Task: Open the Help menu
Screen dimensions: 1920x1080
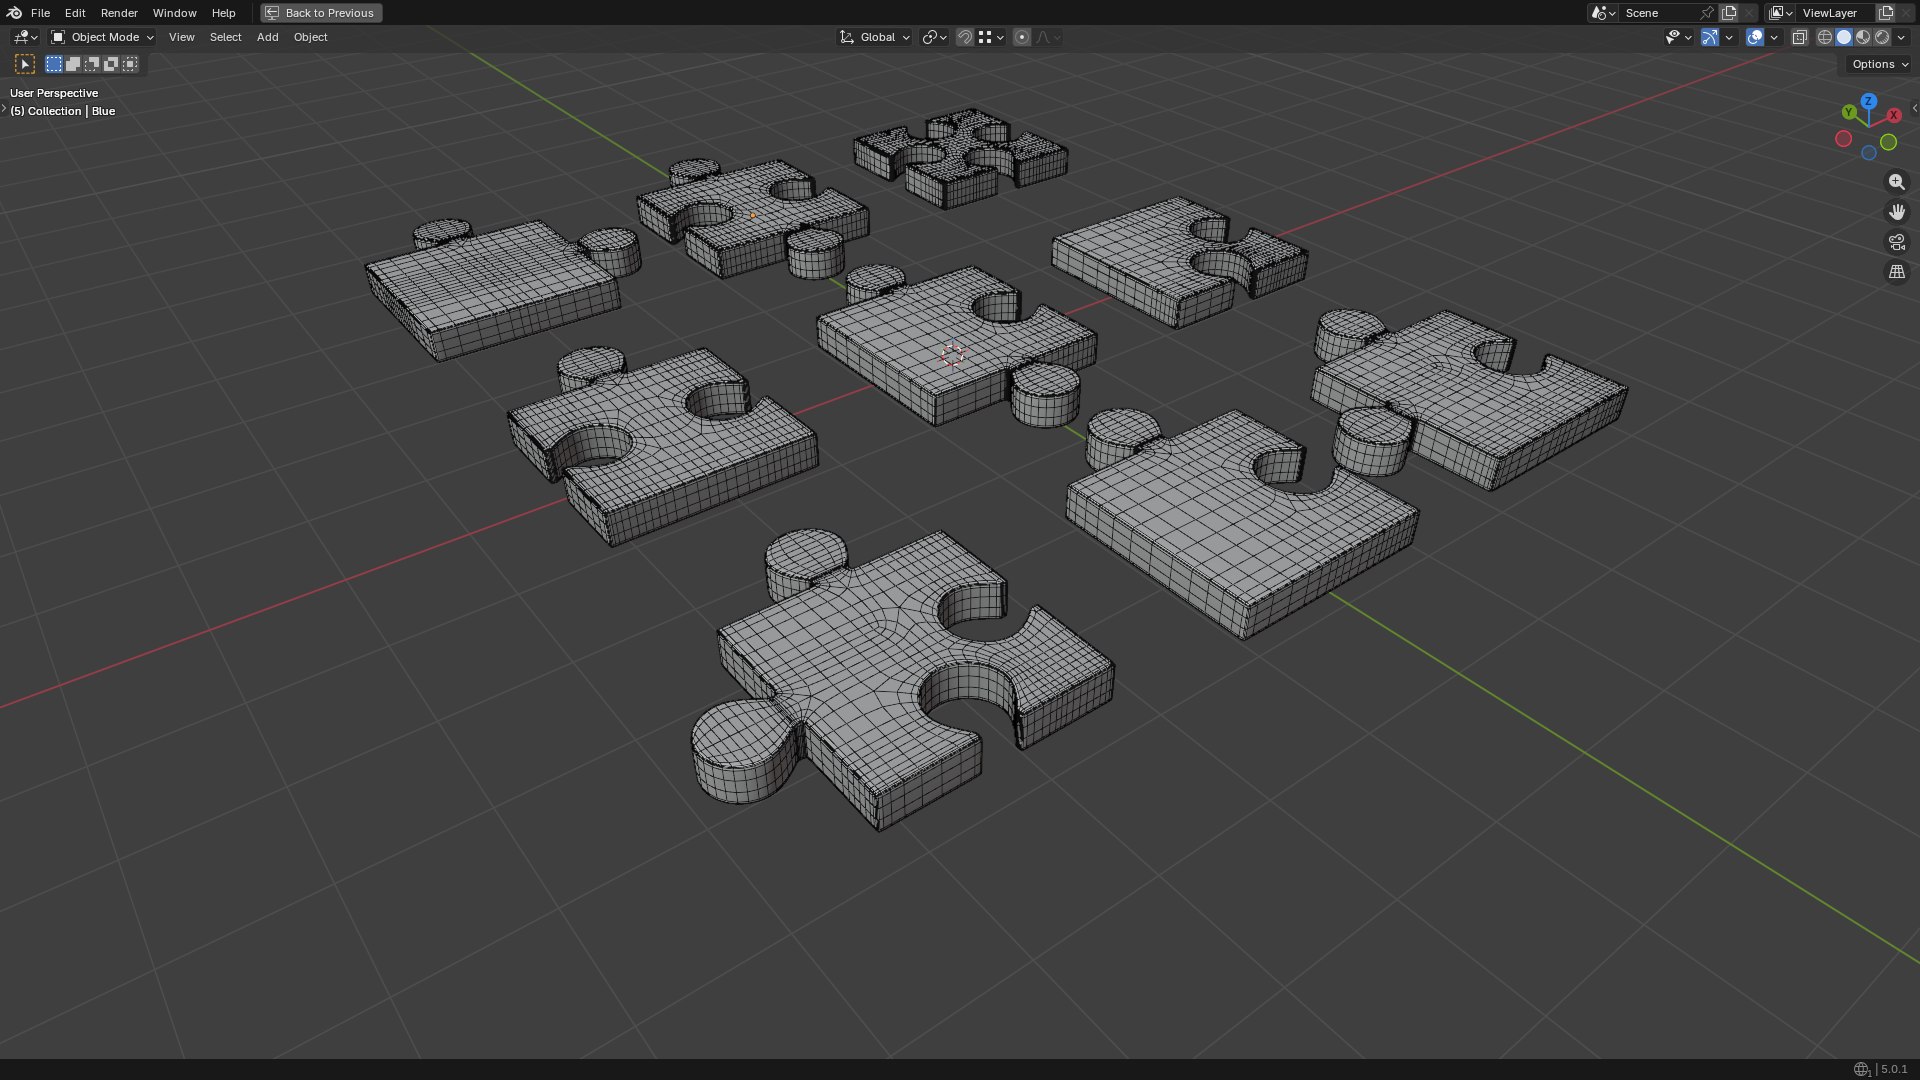Action: tap(223, 13)
